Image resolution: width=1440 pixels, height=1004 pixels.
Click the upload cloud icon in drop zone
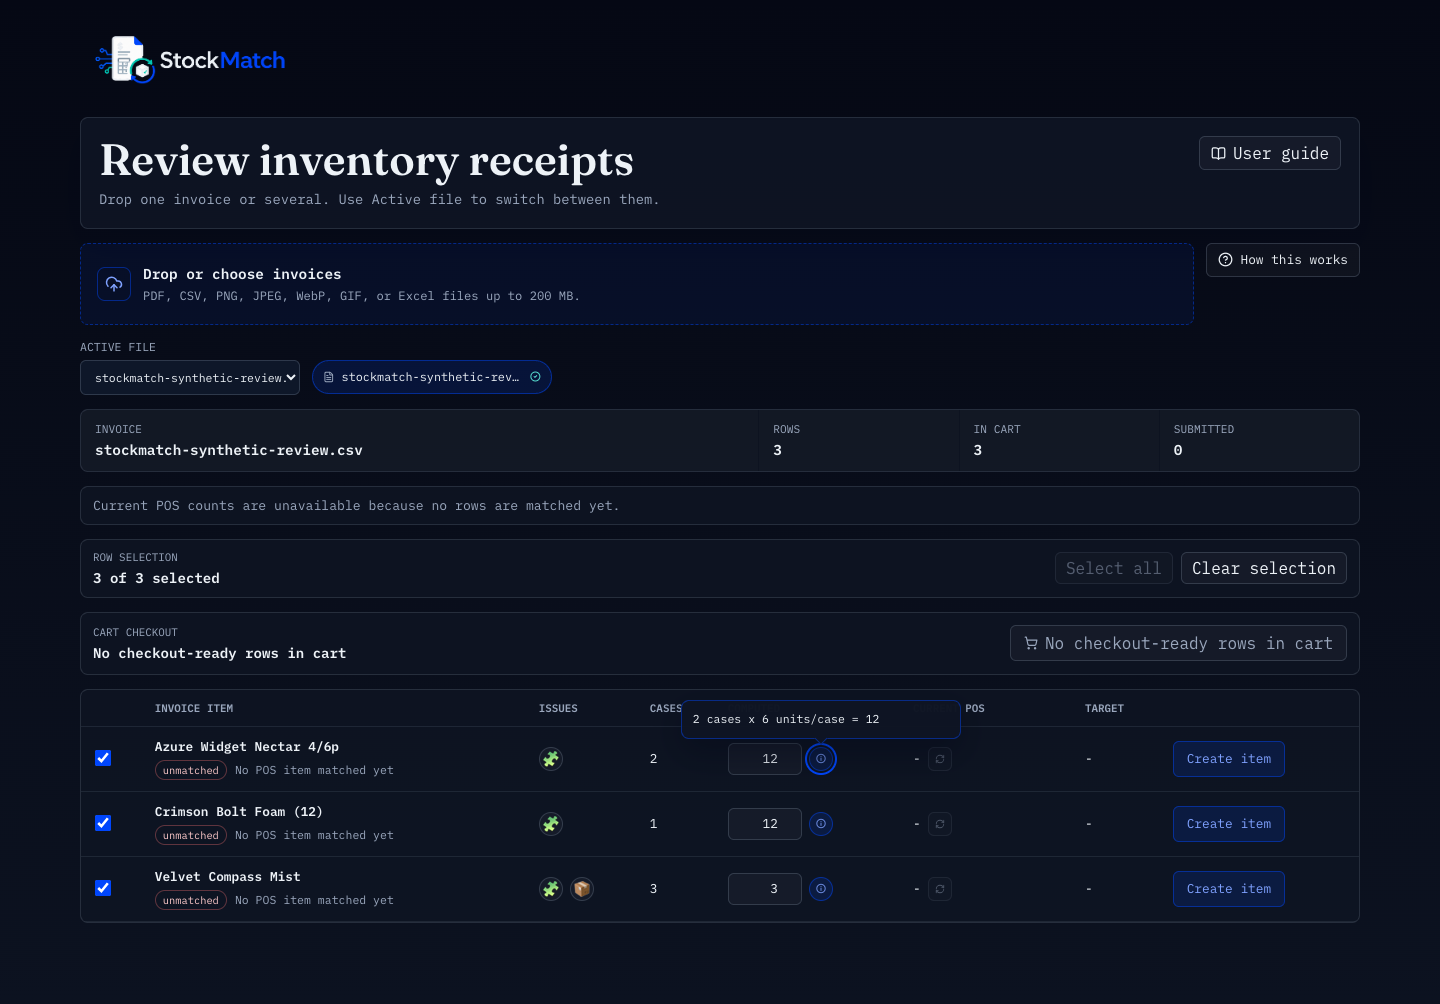tap(114, 284)
